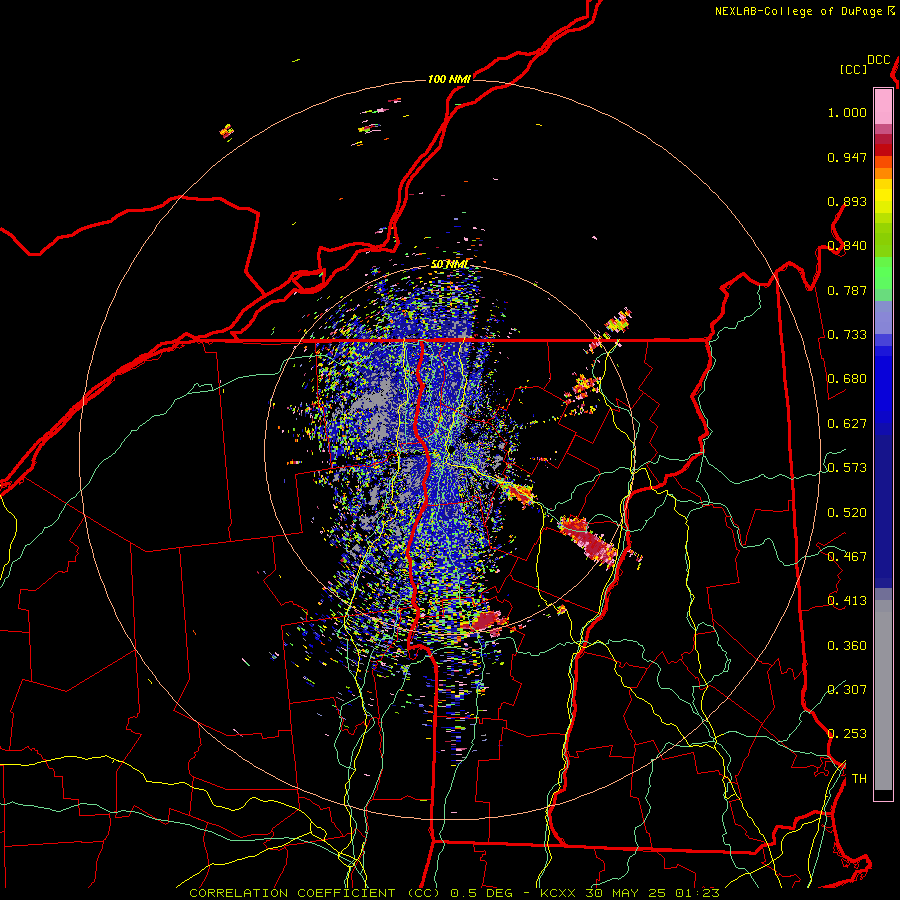Pick the yellow swatch in color bar
The height and width of the screenshot is (900, 900).
point(883,196)
